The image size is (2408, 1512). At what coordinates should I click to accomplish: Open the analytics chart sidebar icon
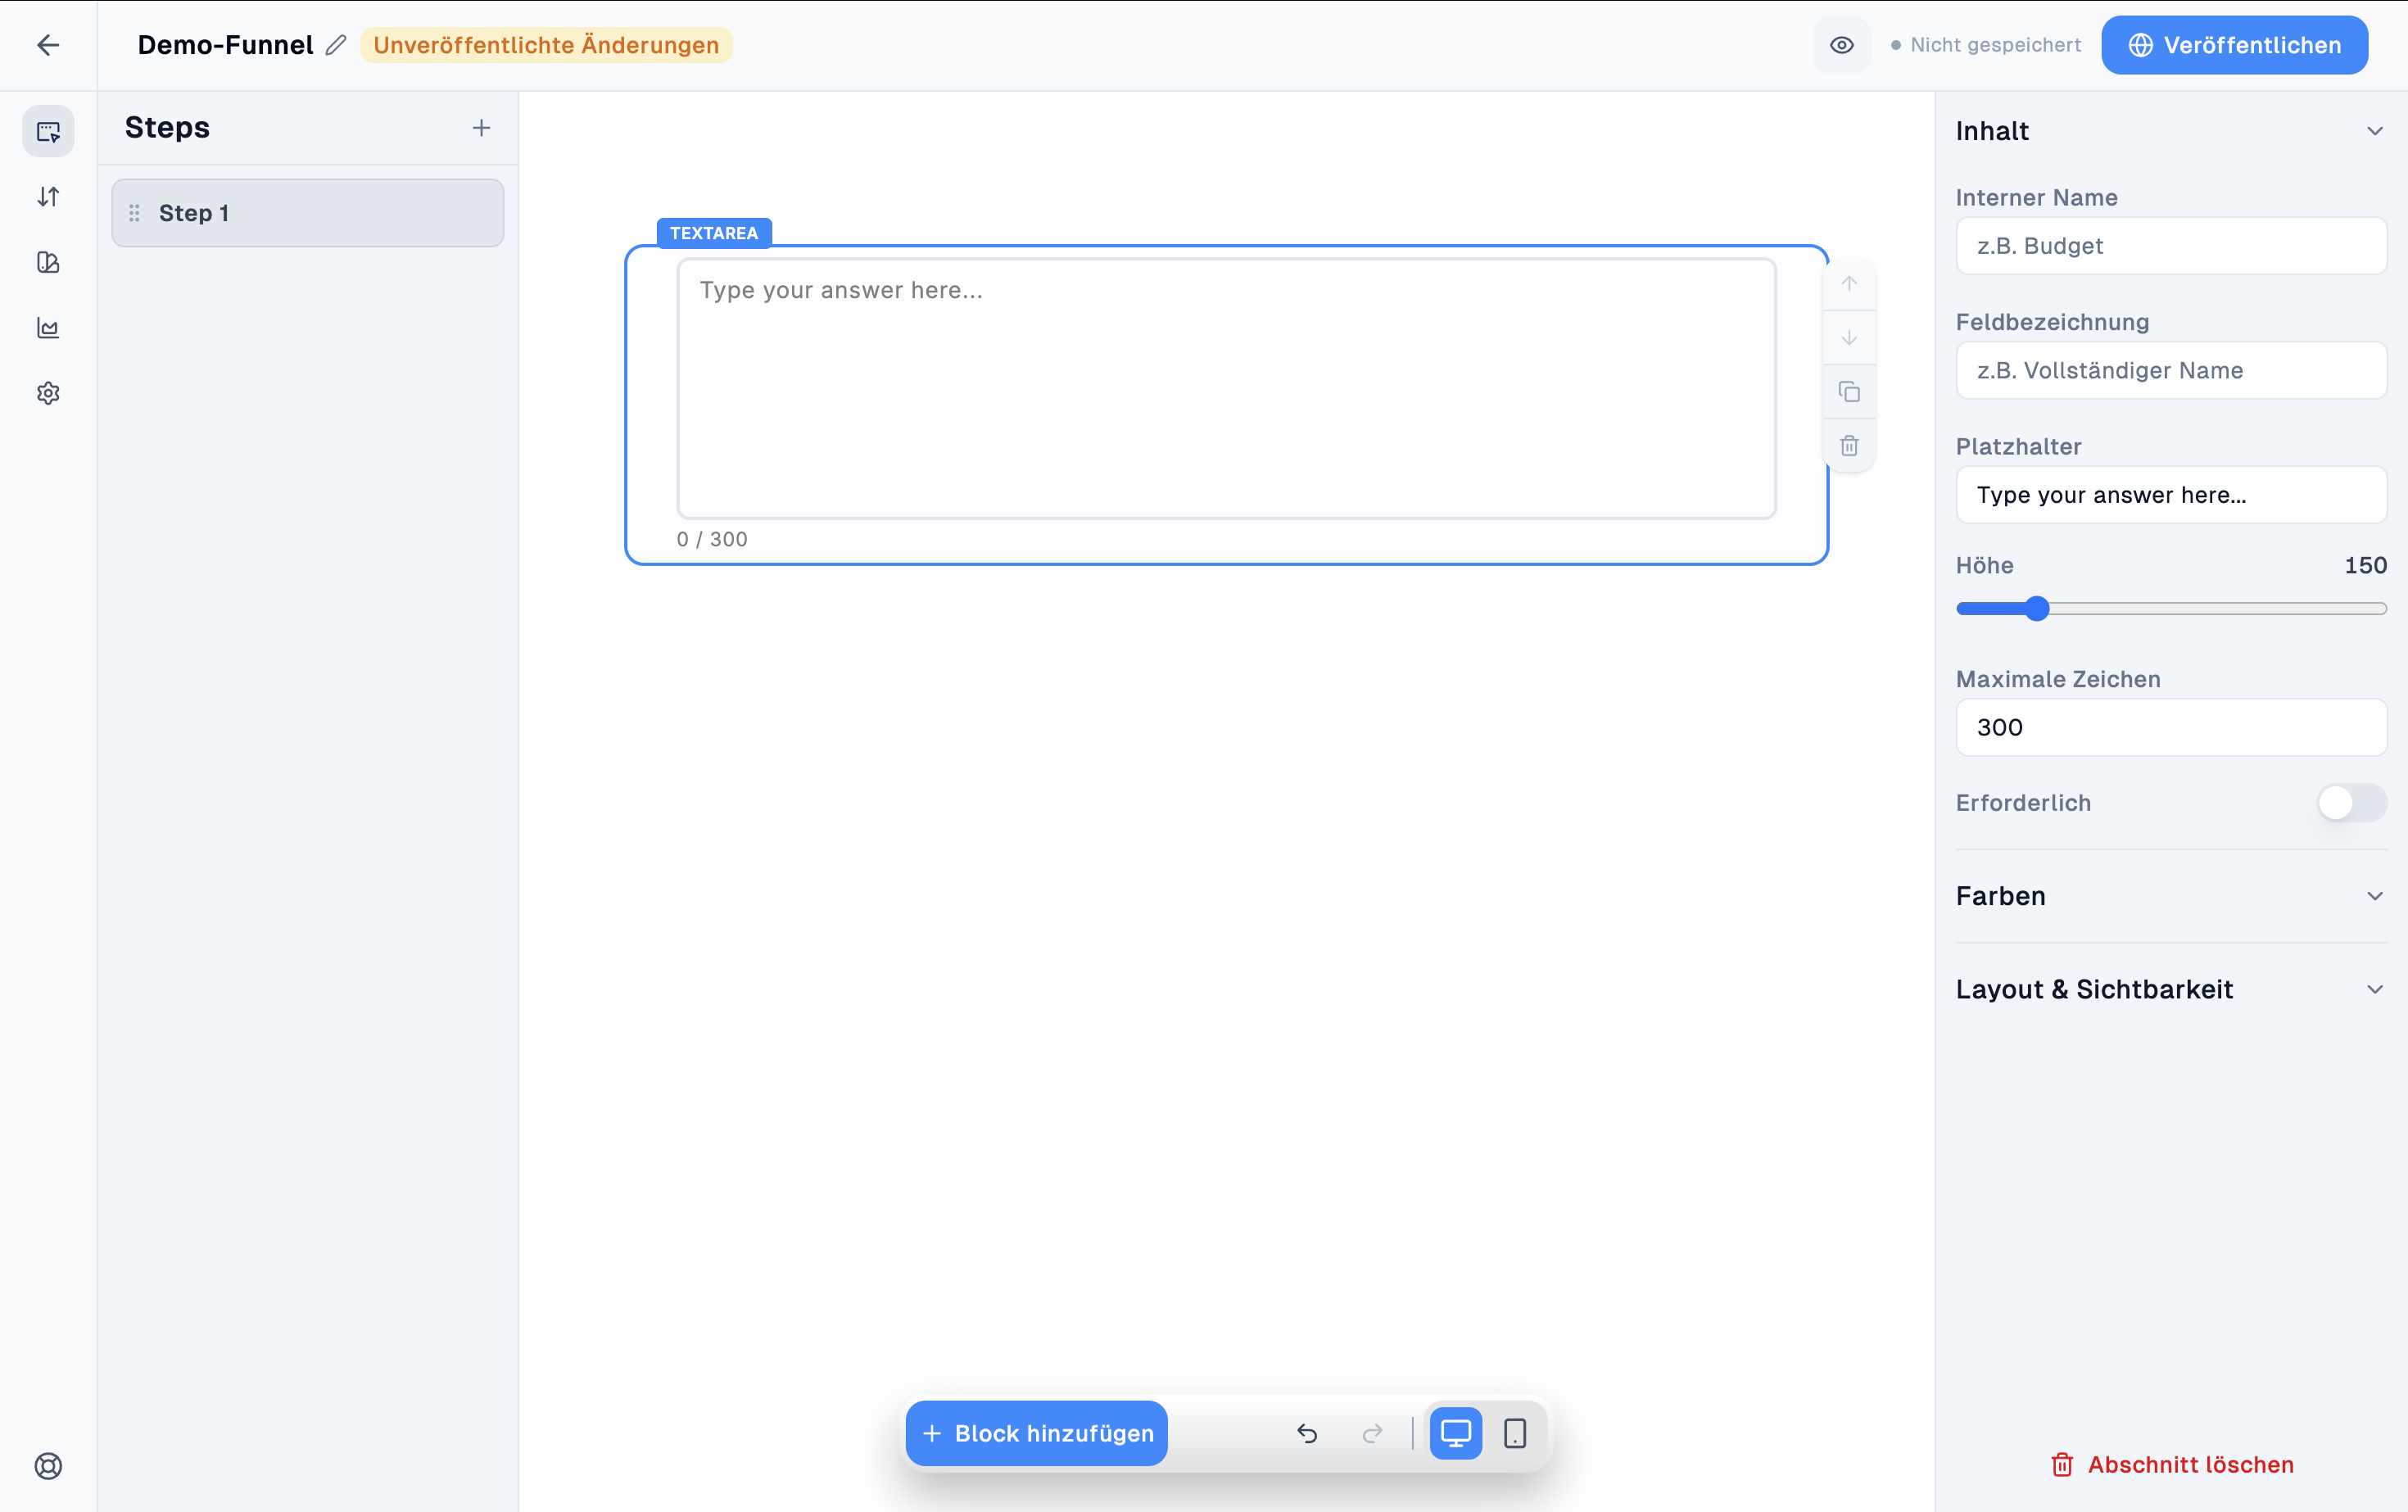click(x=48, y=328)
